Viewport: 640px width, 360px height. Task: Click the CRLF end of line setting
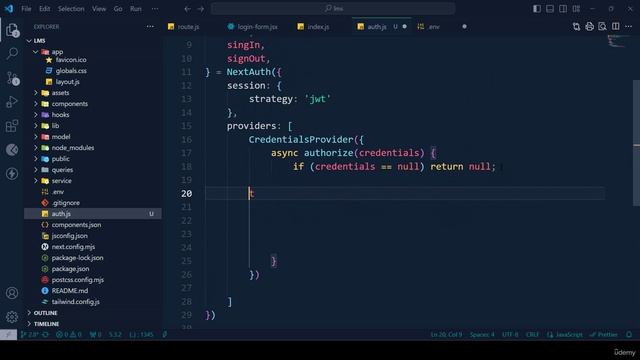[x=532, y=334]
